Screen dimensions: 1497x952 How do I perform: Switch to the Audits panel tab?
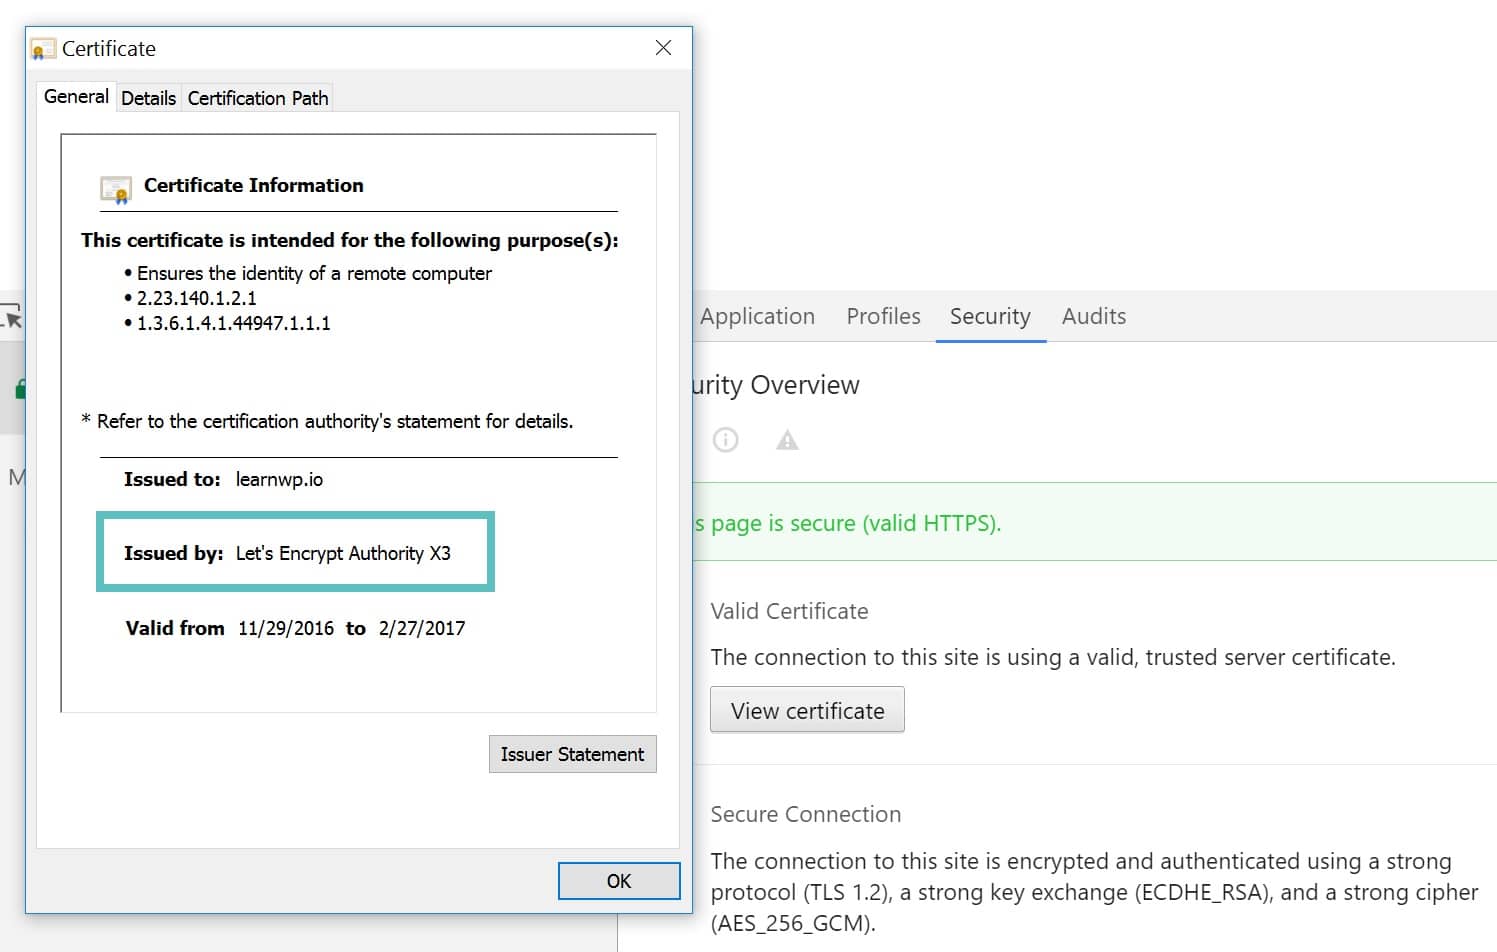[x=1093, y=316]
